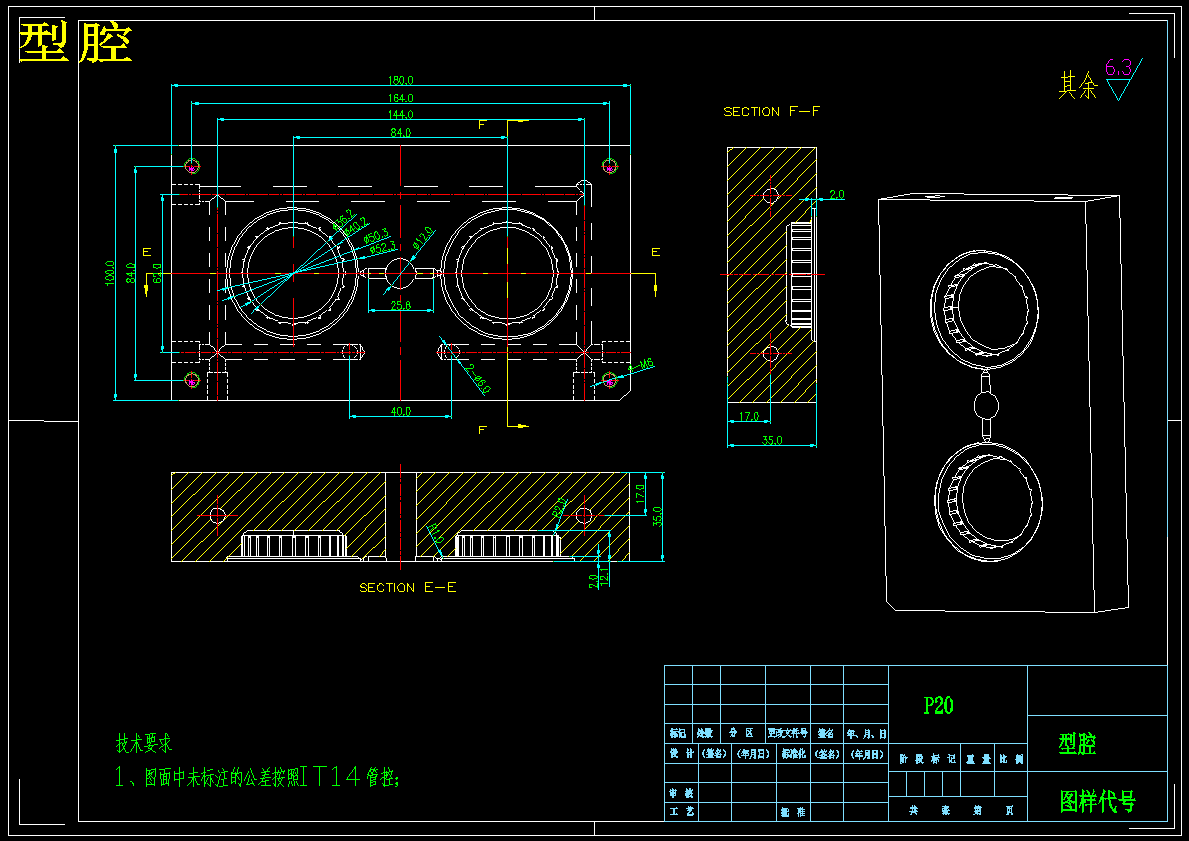
Task: Click the green 型腔 part name in title block
Action: tap(1077, 744)
